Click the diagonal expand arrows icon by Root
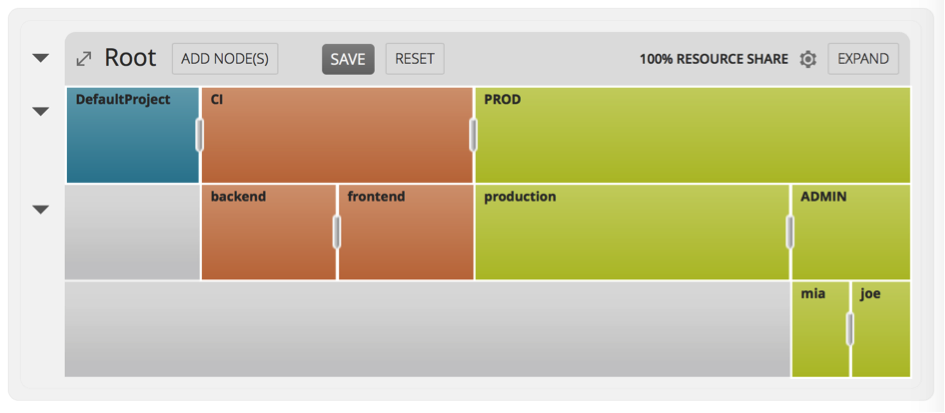 click(83, 58)
